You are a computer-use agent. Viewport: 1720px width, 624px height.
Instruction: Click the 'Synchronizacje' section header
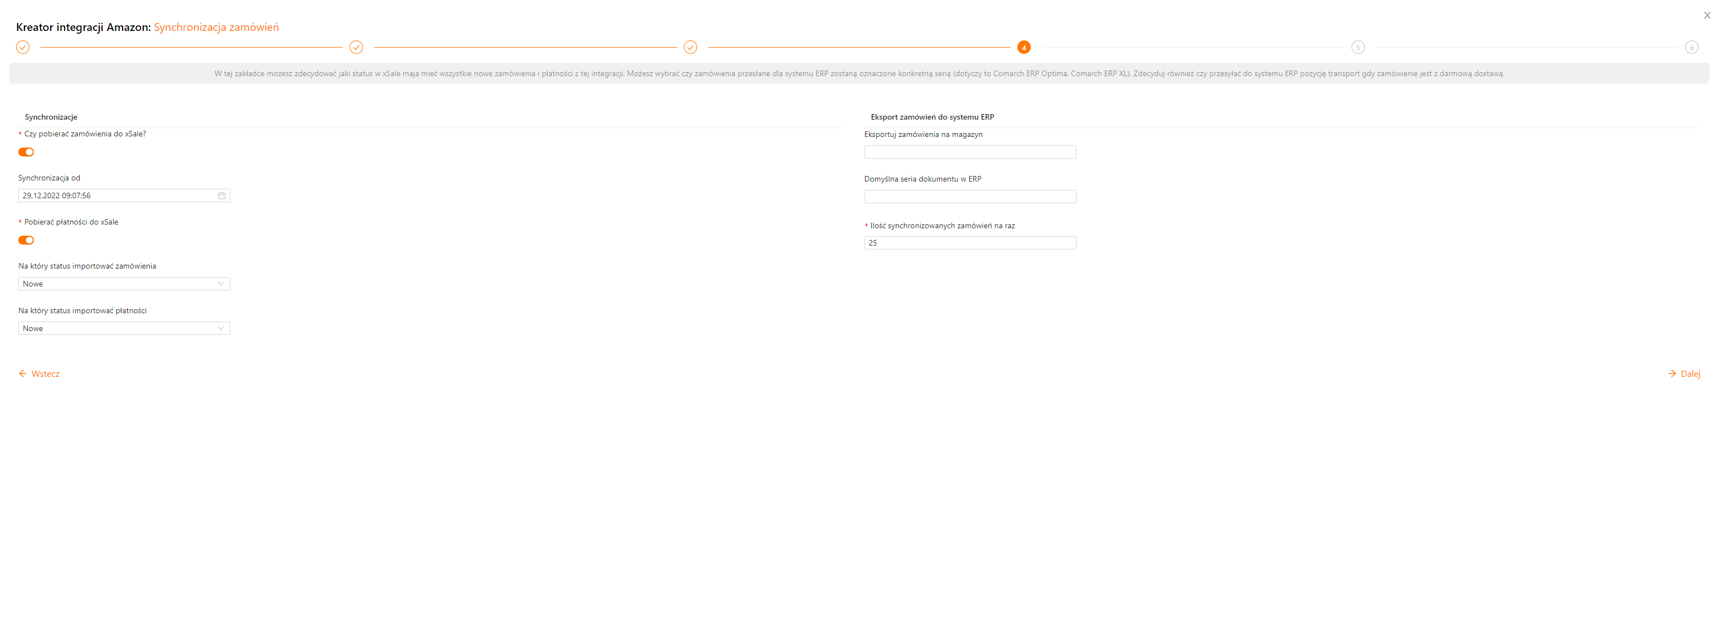coord(51,117)
